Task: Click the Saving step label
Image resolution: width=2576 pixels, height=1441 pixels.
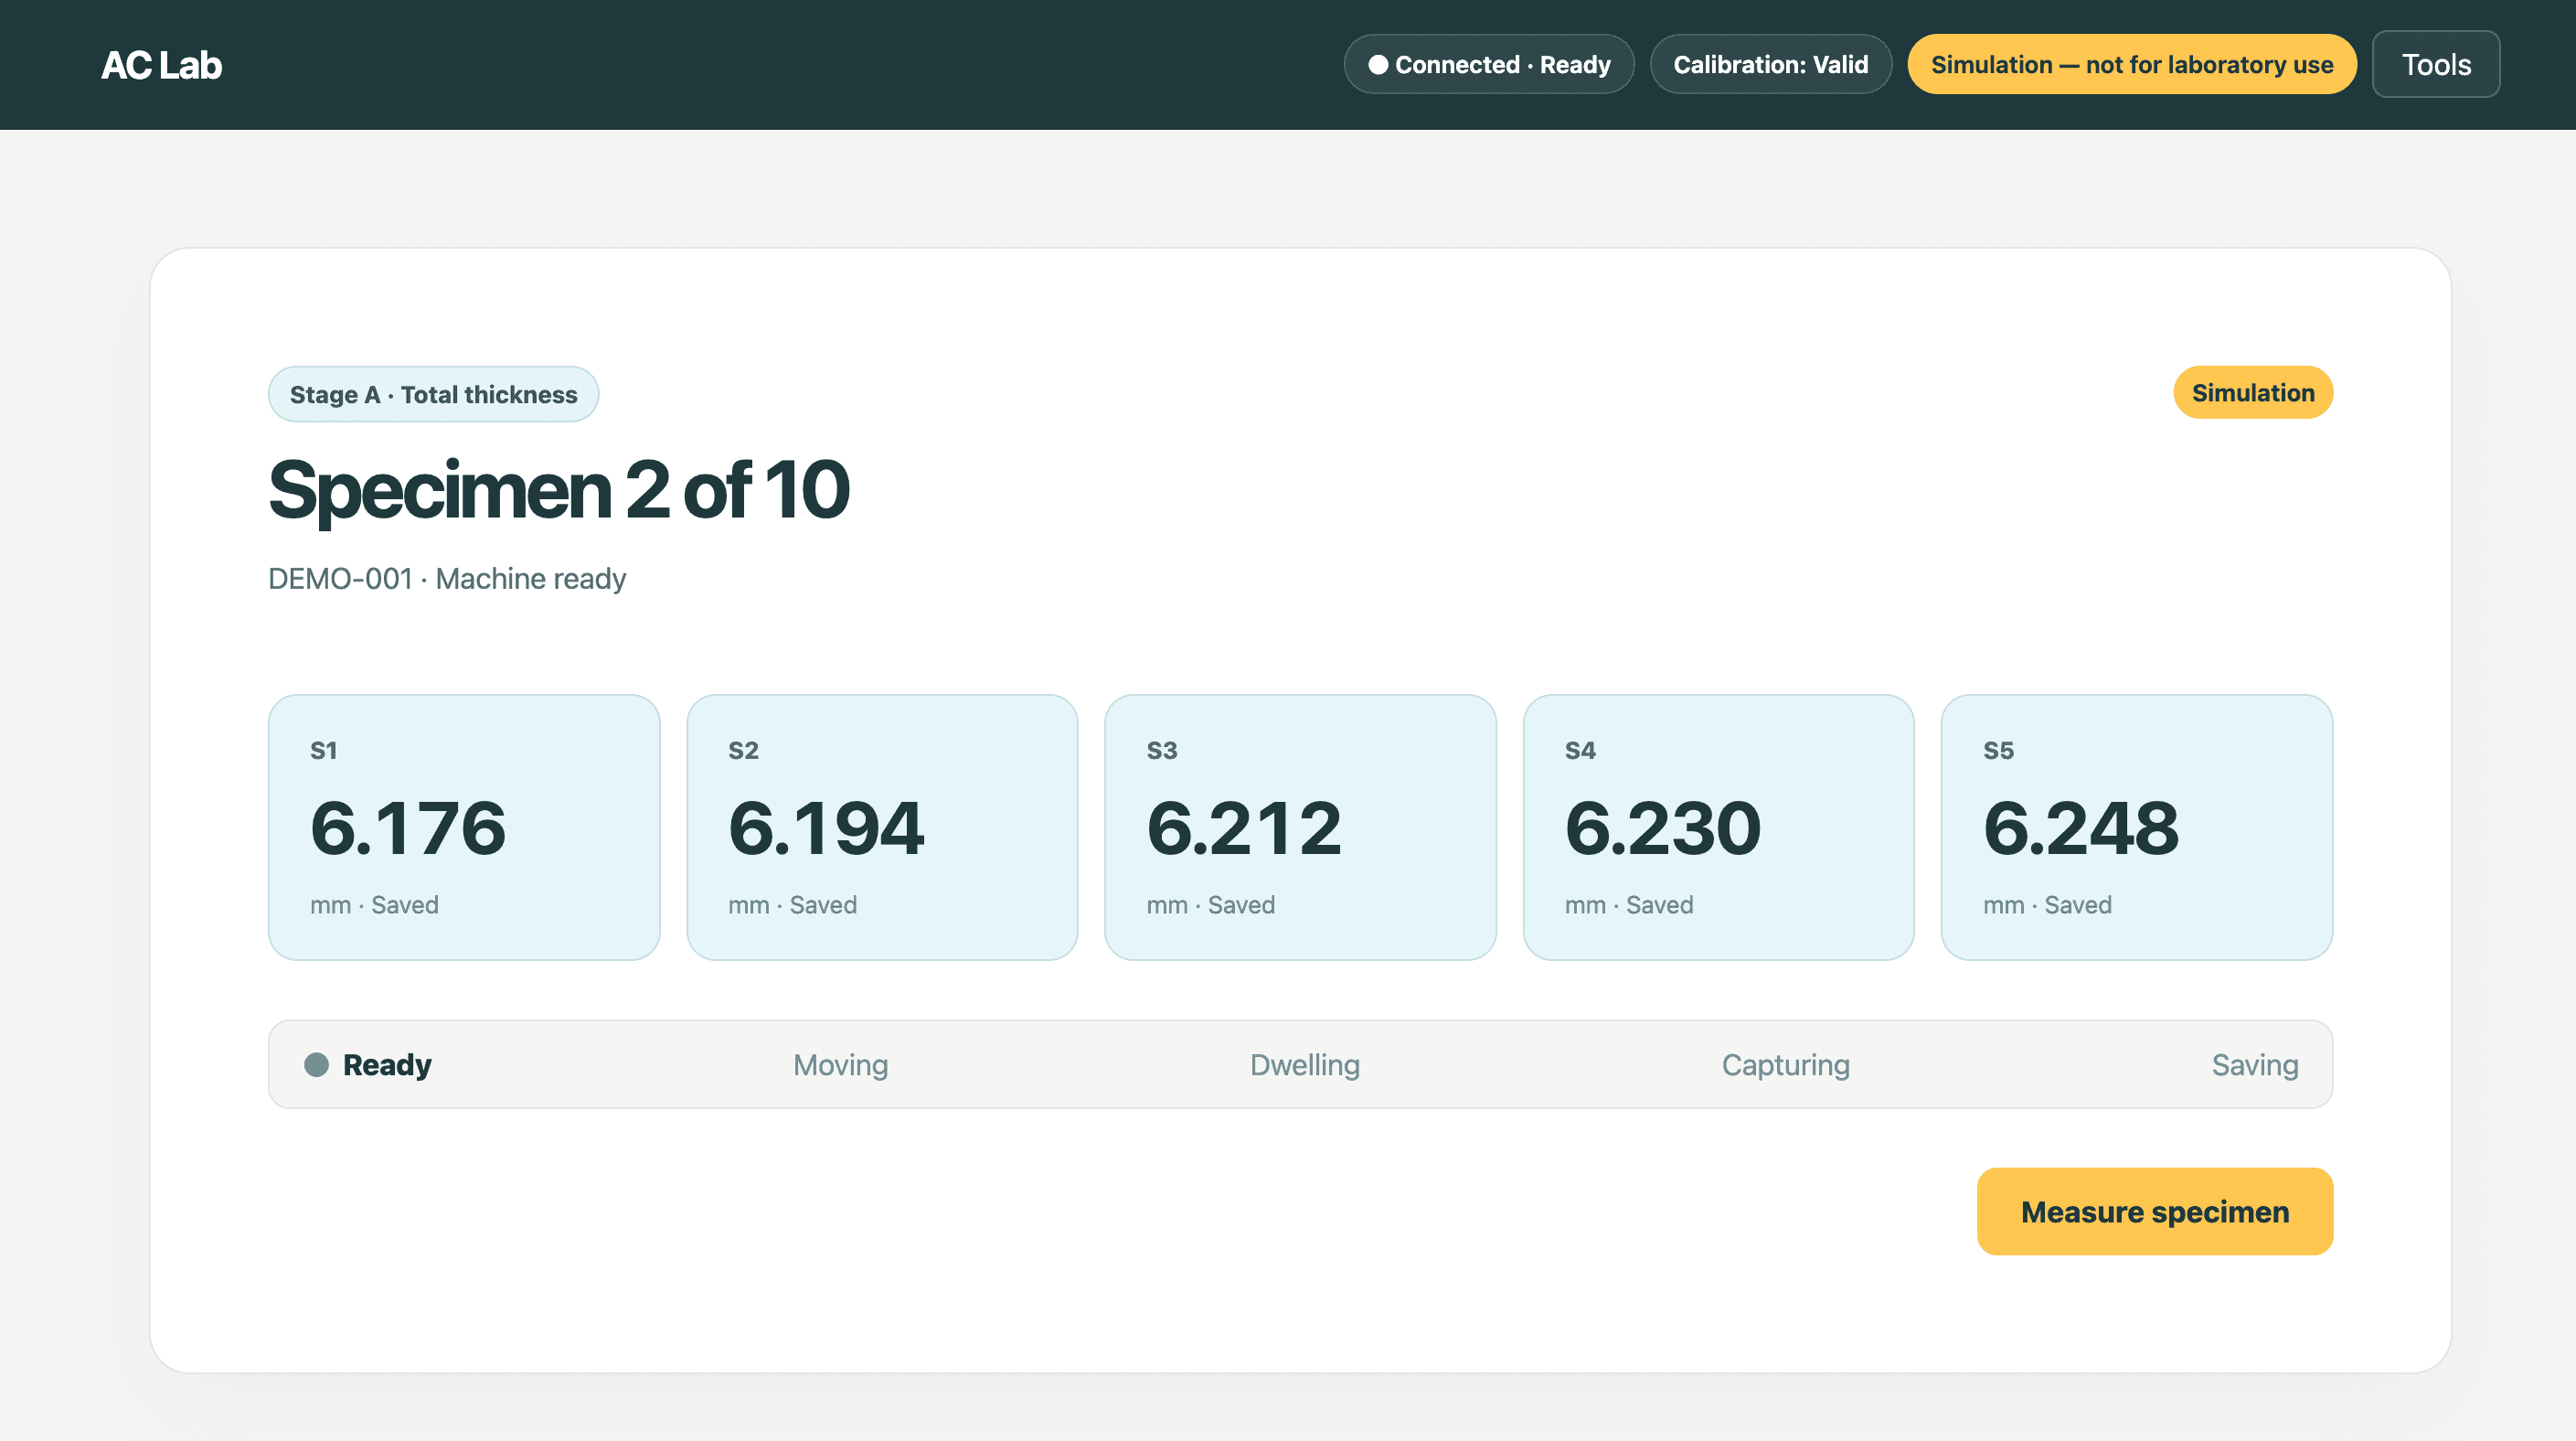Action: tap(2254, 1065)
